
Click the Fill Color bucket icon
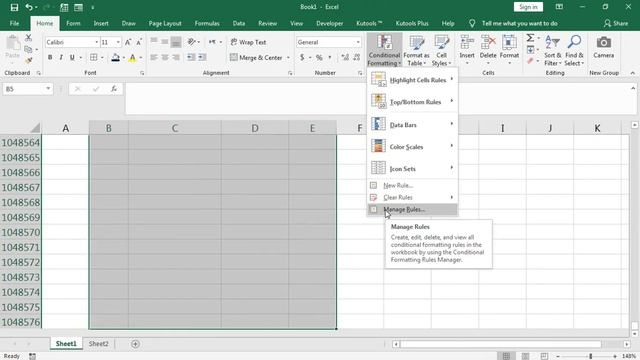[116, 58]
